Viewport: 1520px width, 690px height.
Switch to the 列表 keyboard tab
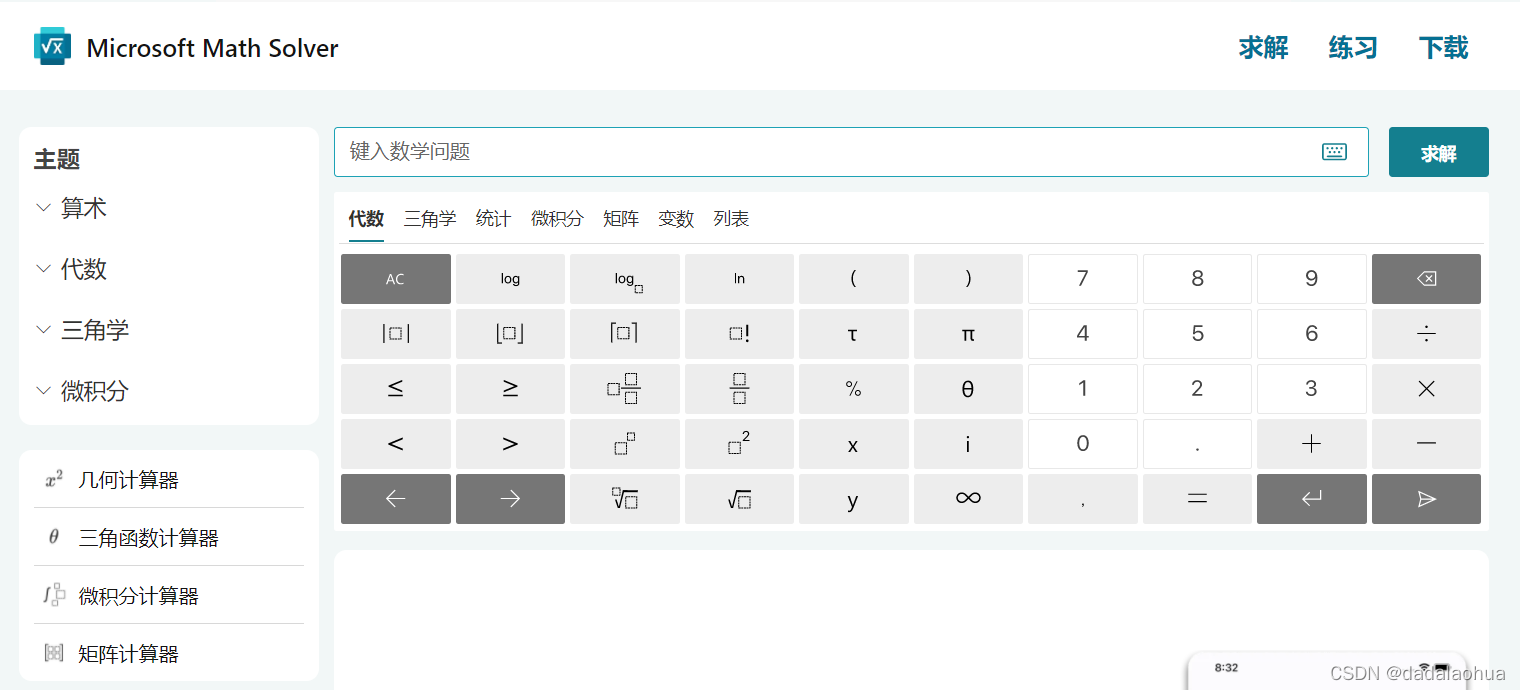[731, 219]
